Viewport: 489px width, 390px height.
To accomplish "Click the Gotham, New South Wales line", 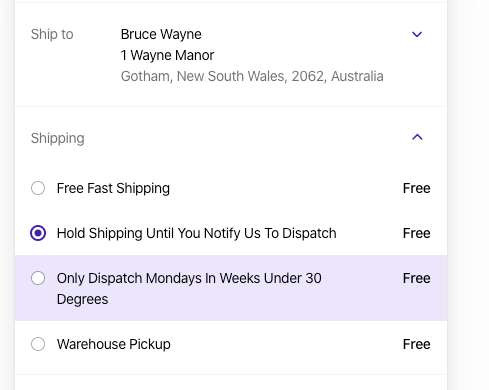I will click(252, 76).
